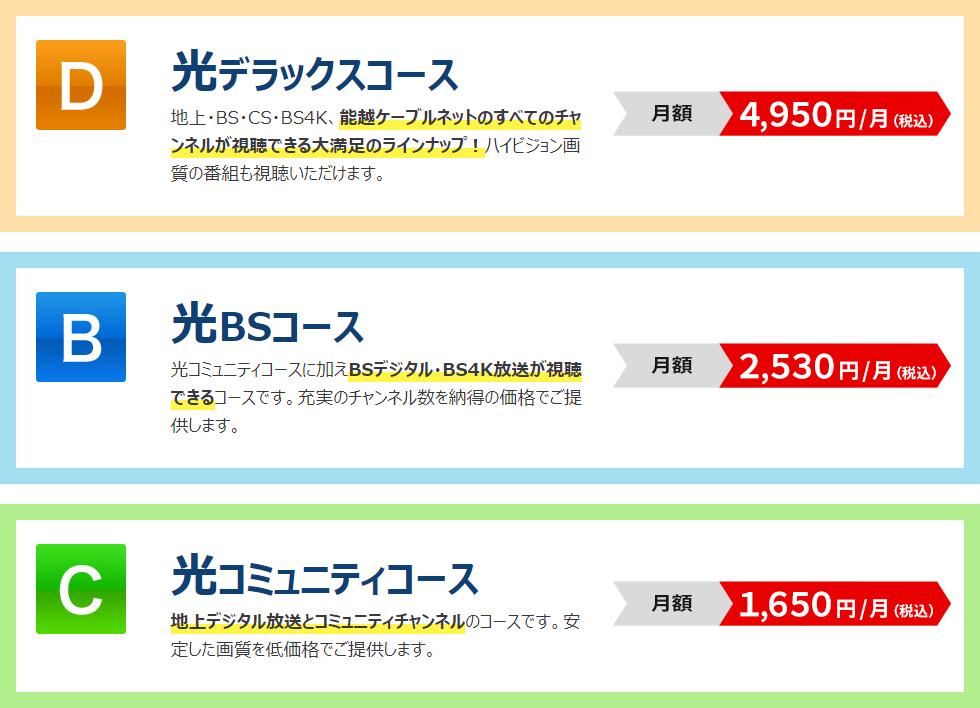Click the 質の番組も視聴いただけます sentence
Screen dimensions: 980x708
point(278,174)
